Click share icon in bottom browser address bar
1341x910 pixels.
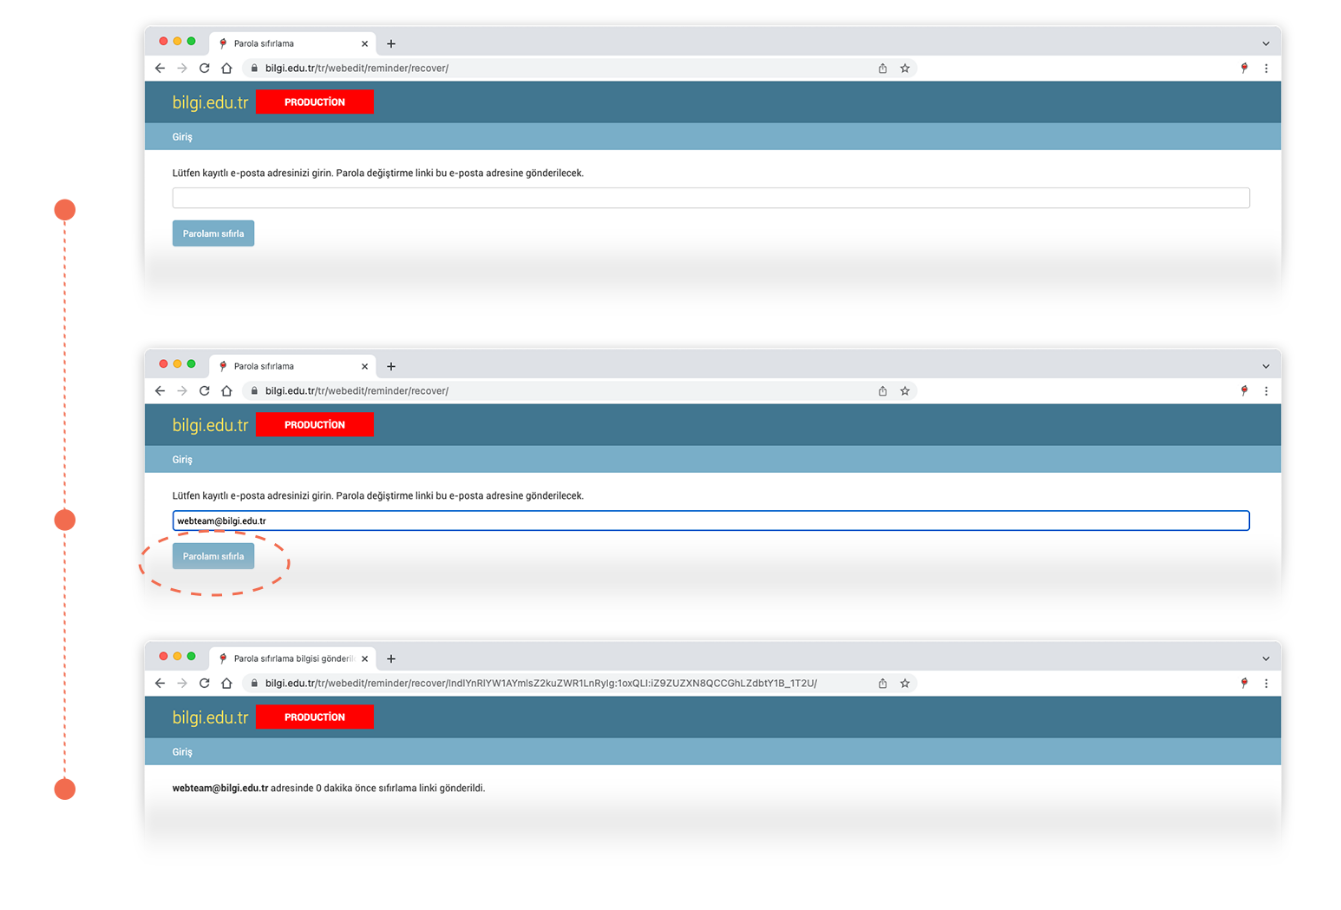883,683
